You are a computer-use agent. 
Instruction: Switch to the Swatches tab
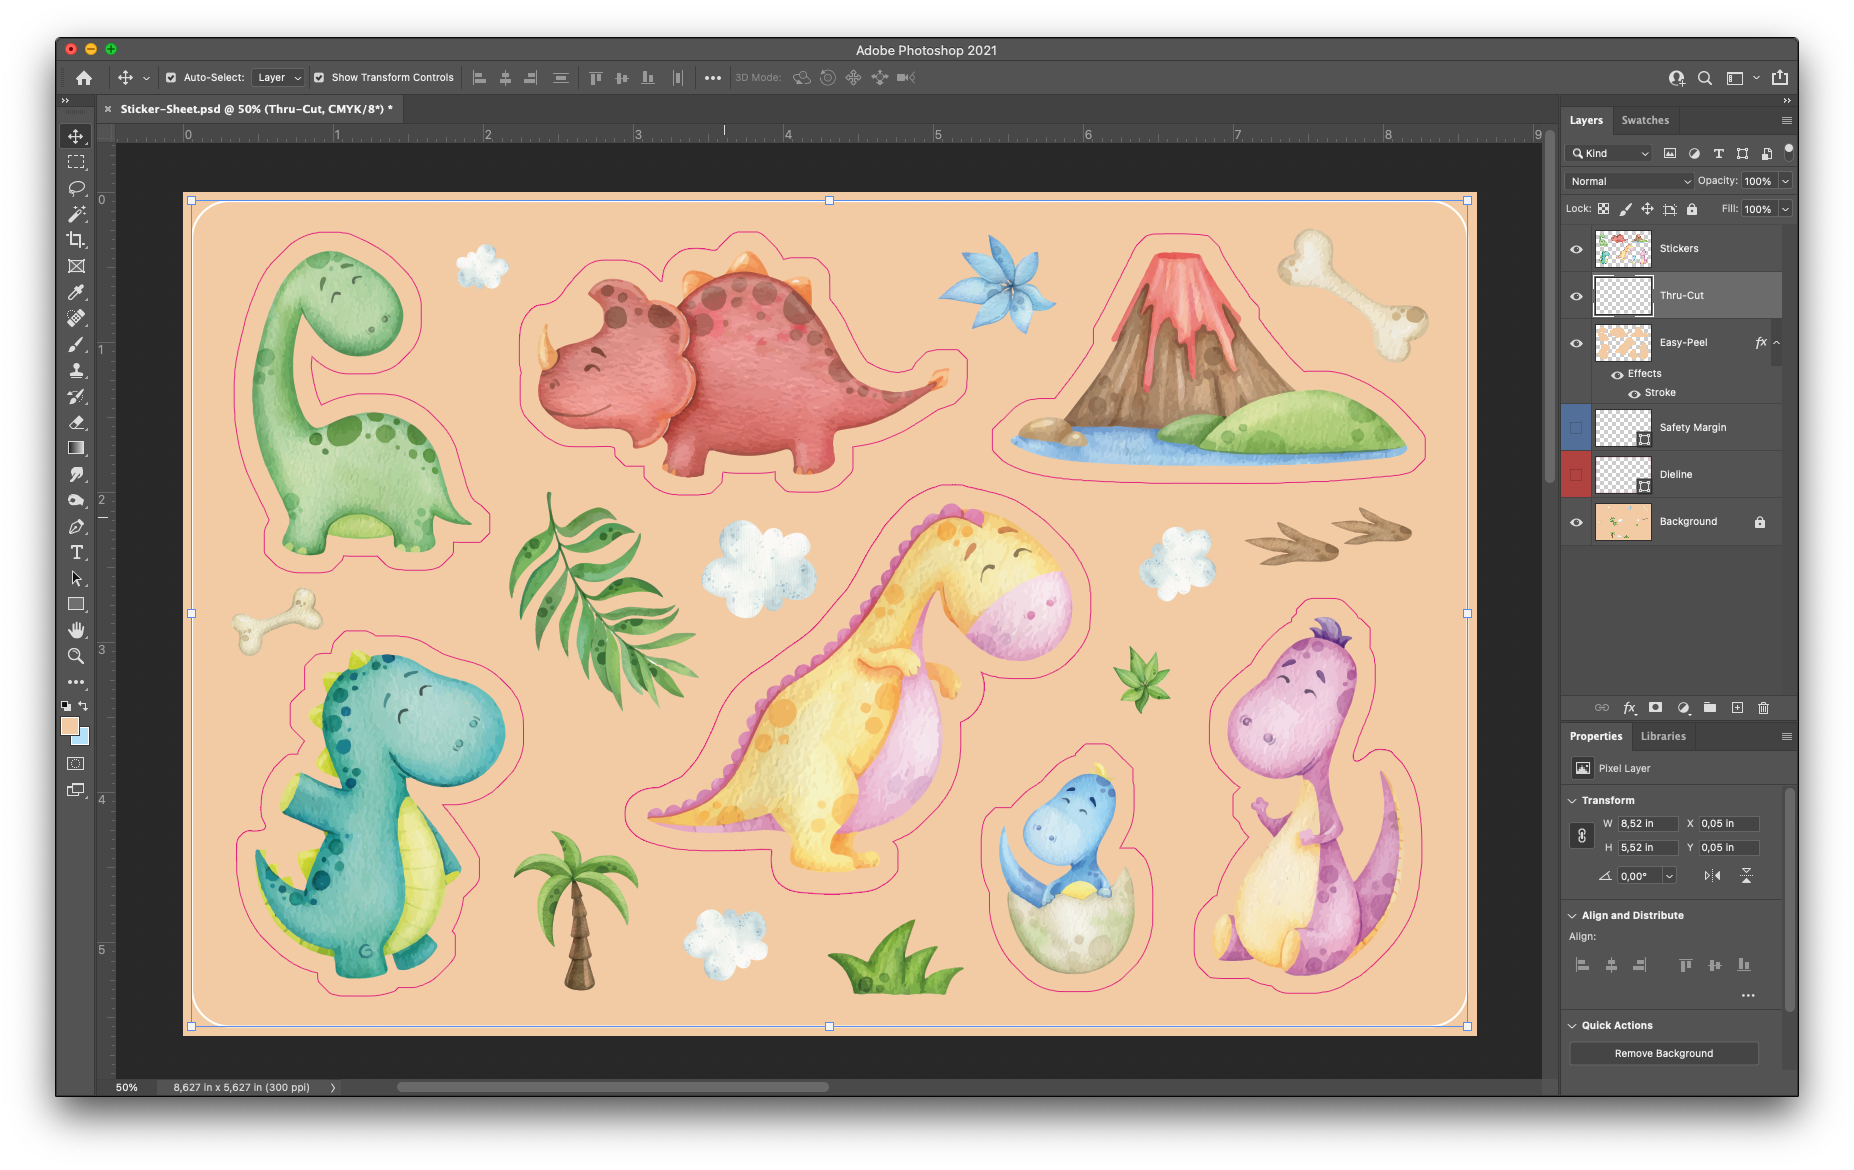click(x=1645, y=120)
